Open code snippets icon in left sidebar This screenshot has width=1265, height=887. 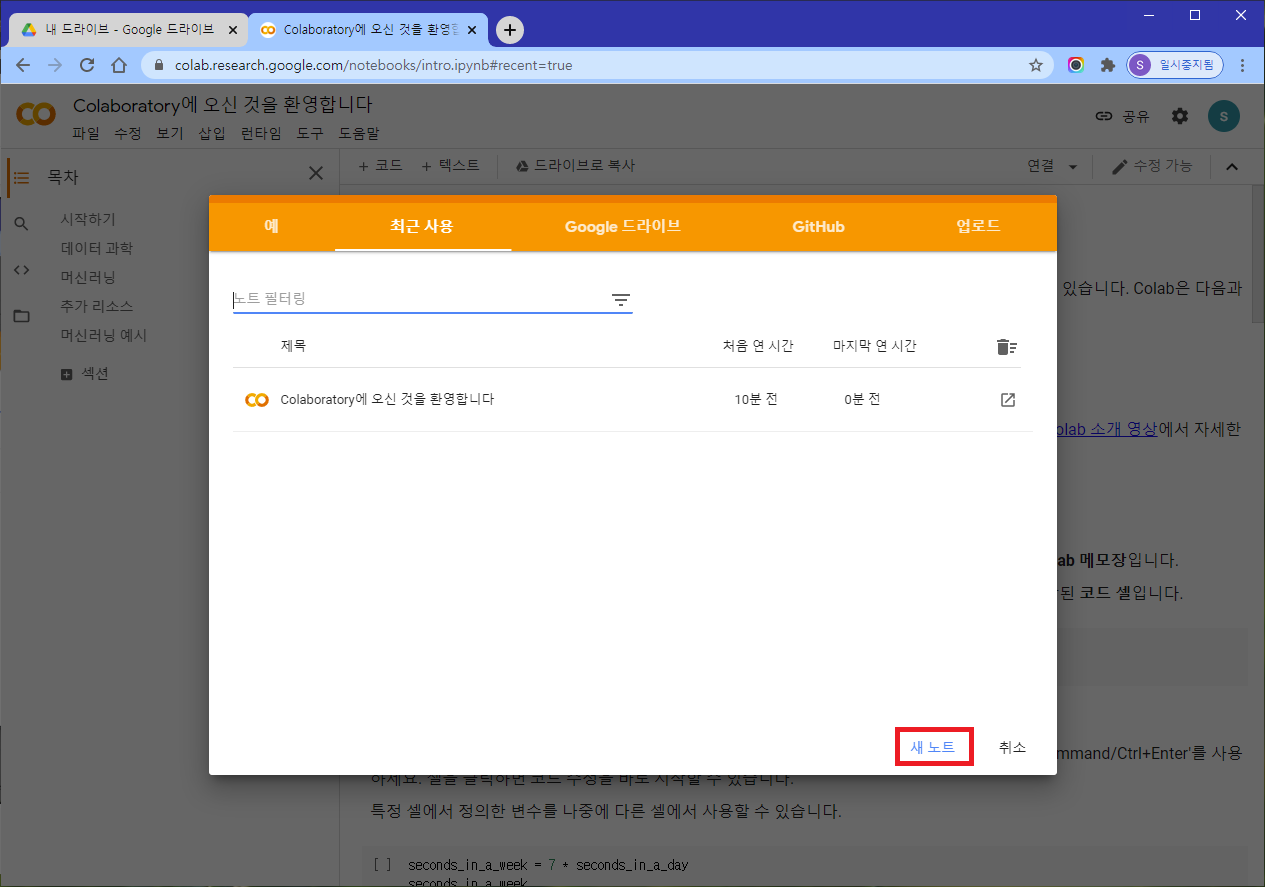[x=21, y=269]
